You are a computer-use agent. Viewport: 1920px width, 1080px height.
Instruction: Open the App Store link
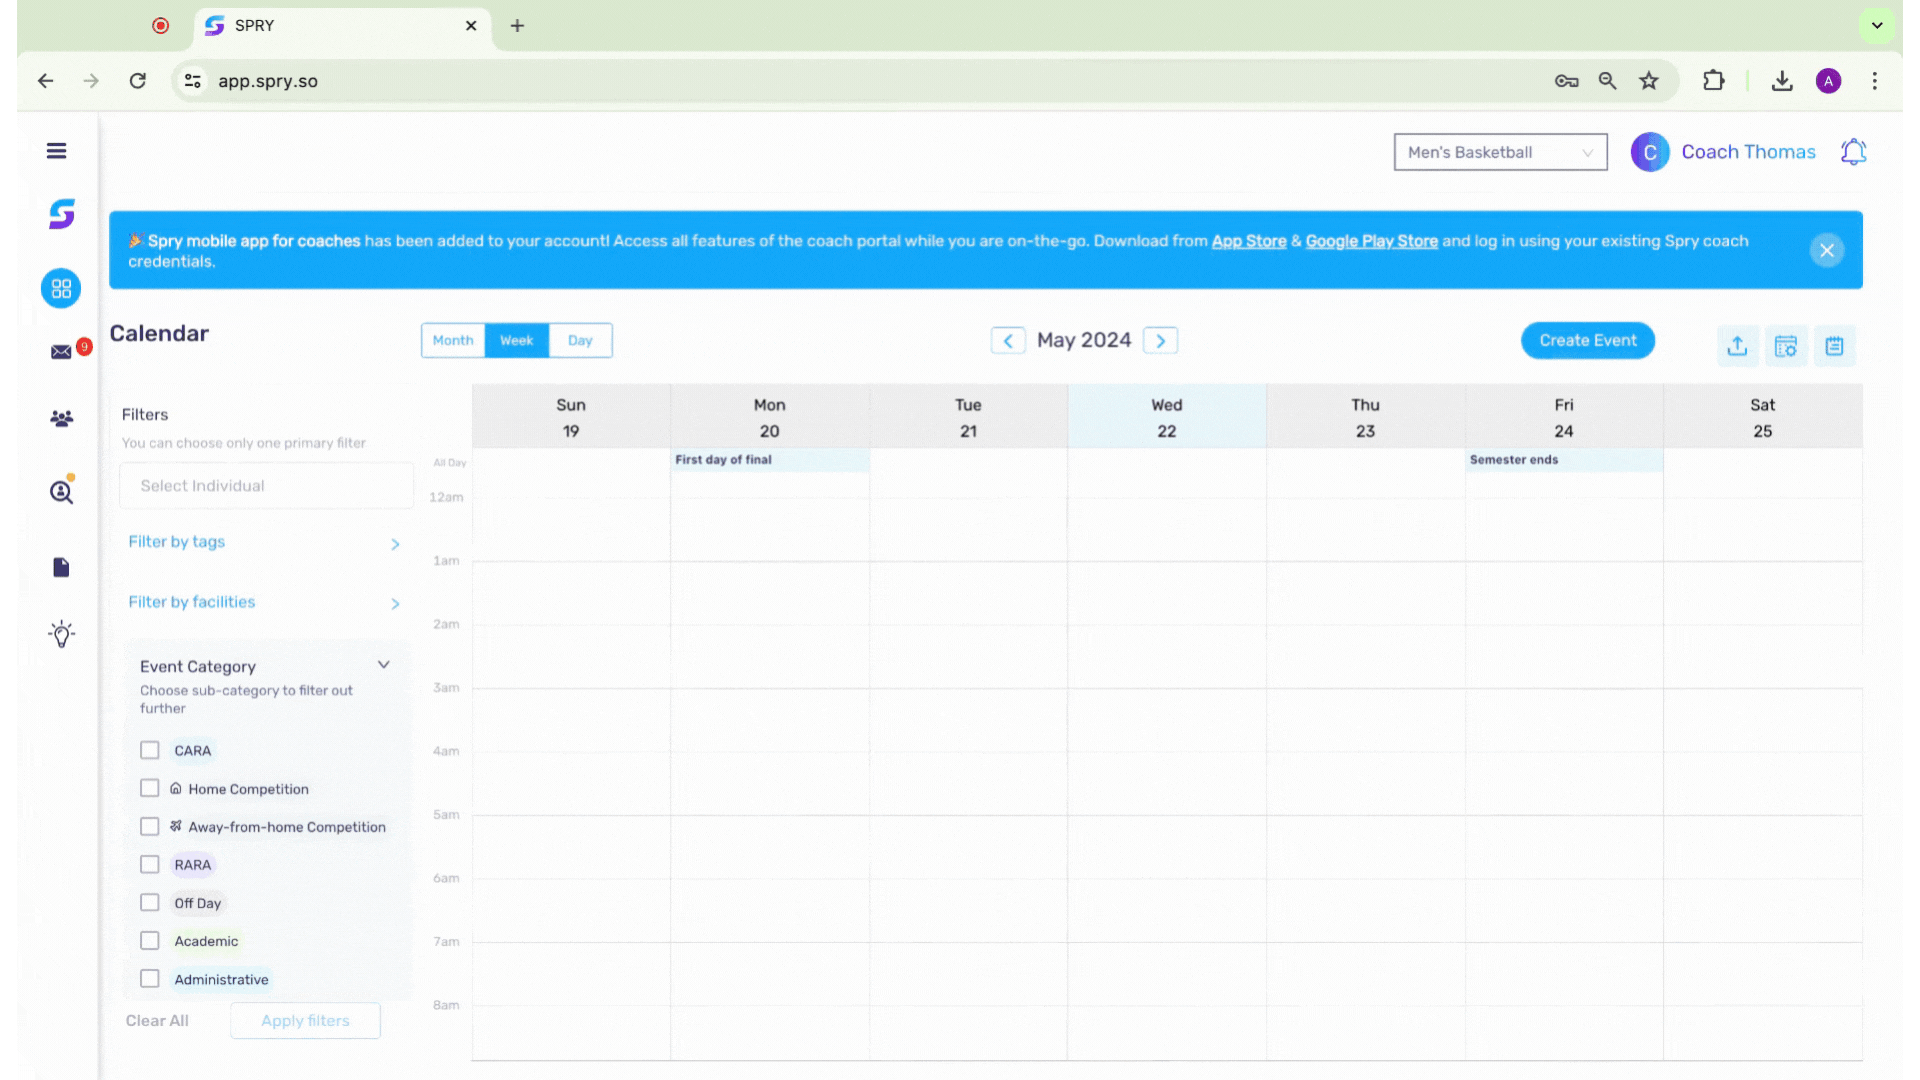(x=1248, y=241)
